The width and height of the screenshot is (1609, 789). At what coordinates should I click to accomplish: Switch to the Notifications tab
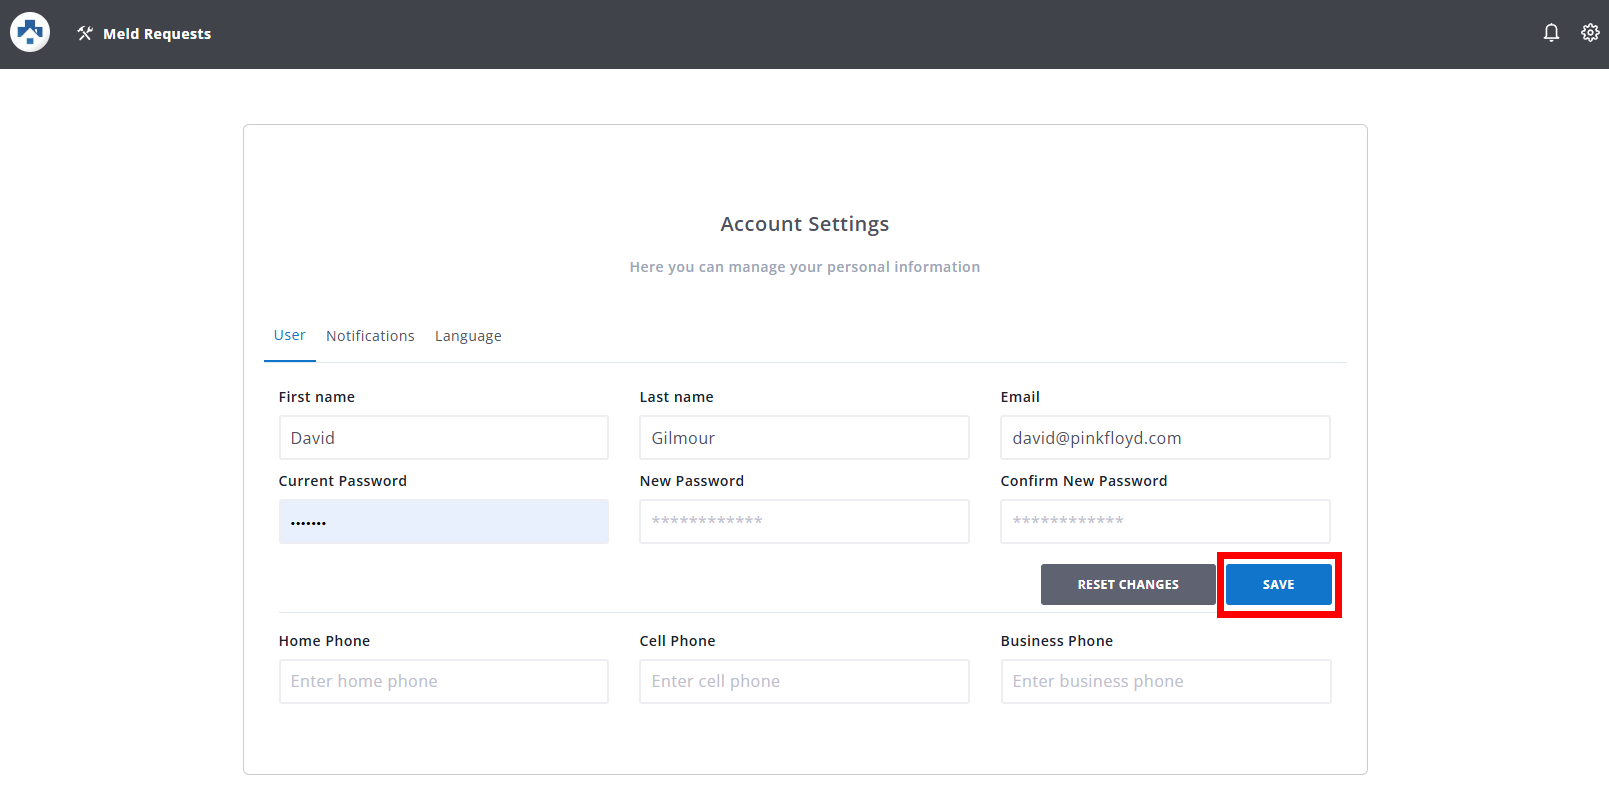click(x=370, y=336)
